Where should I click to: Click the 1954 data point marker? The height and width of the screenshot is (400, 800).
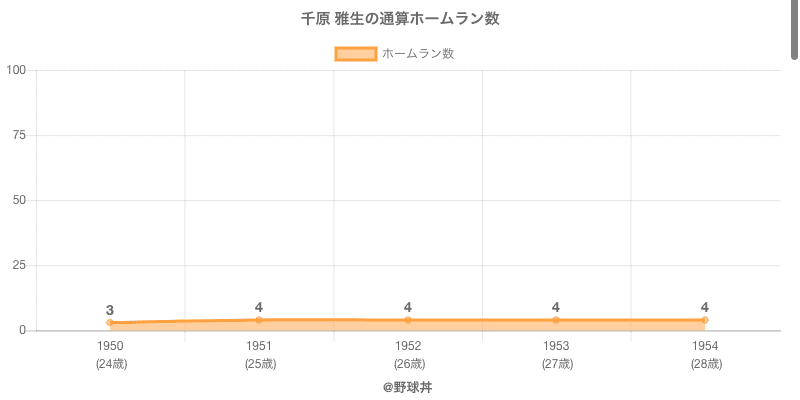pyautogui.click(x=705, y=320)
